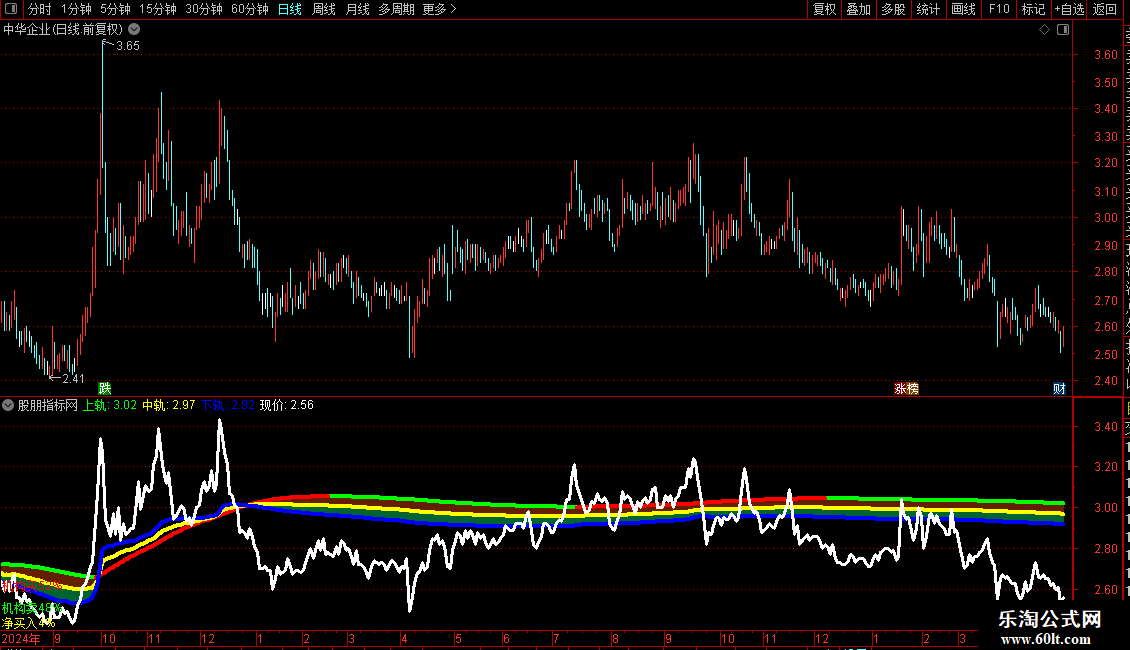Open the 统计 statistics tool
The width and height of the screenshot is (1130, 650).
pos(927,9)
